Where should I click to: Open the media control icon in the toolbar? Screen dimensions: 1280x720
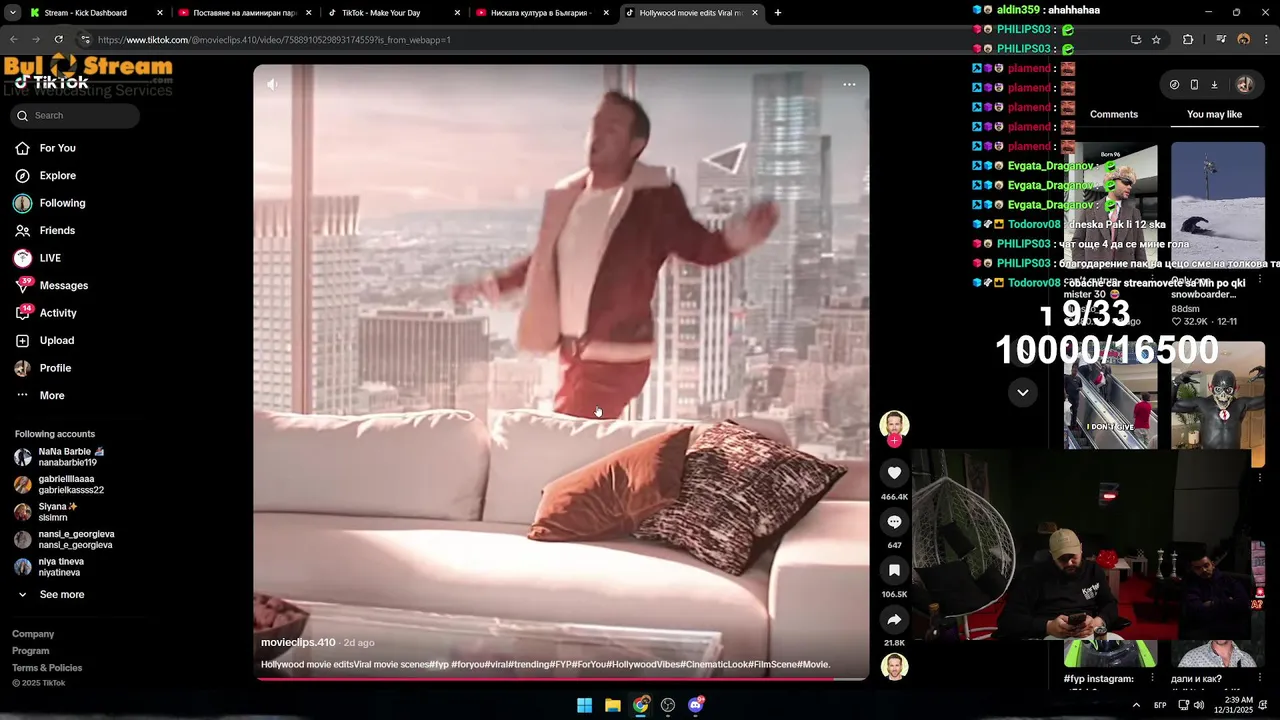[1221, 40]
